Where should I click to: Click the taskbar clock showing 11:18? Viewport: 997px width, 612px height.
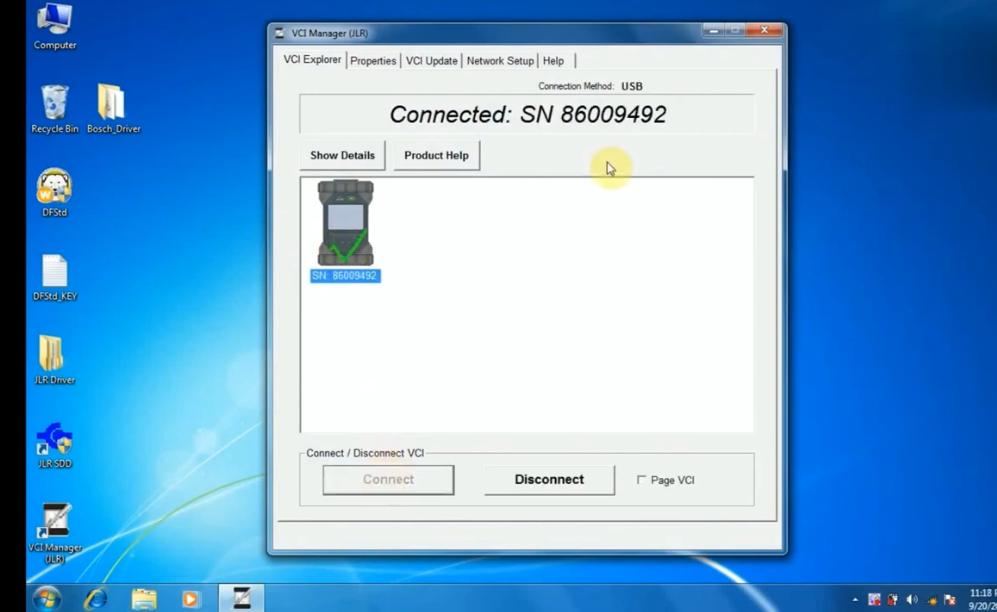point(983,599)
